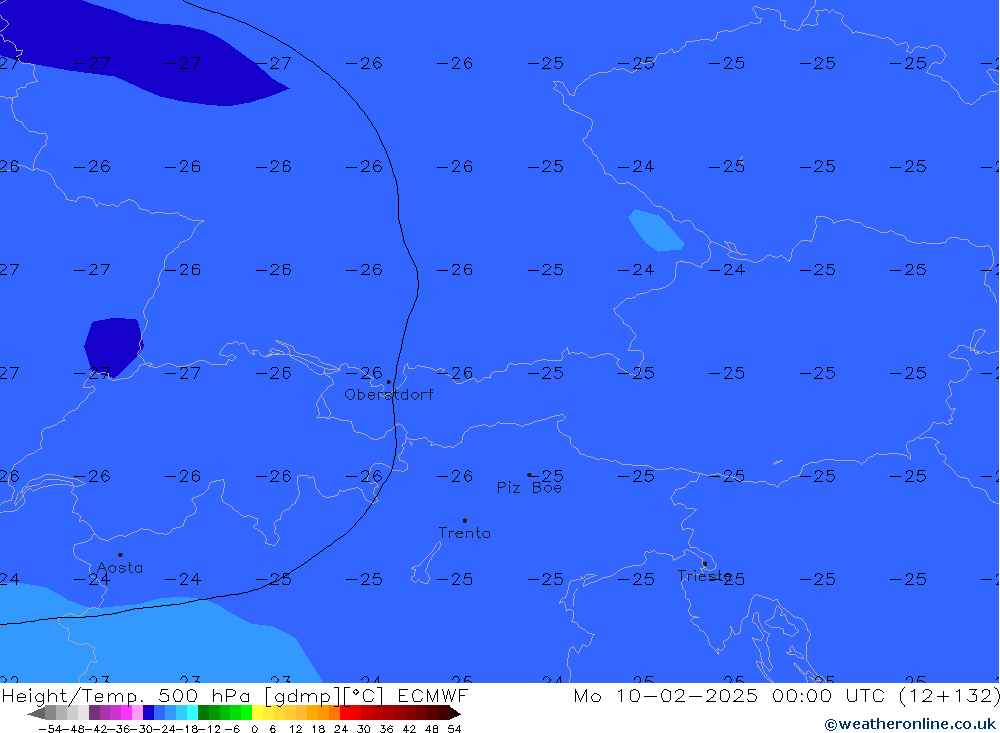The image size is (1000, 733).
Task: Pick the dark navy blue legend swatch
Action: click(x=149, y=713)
